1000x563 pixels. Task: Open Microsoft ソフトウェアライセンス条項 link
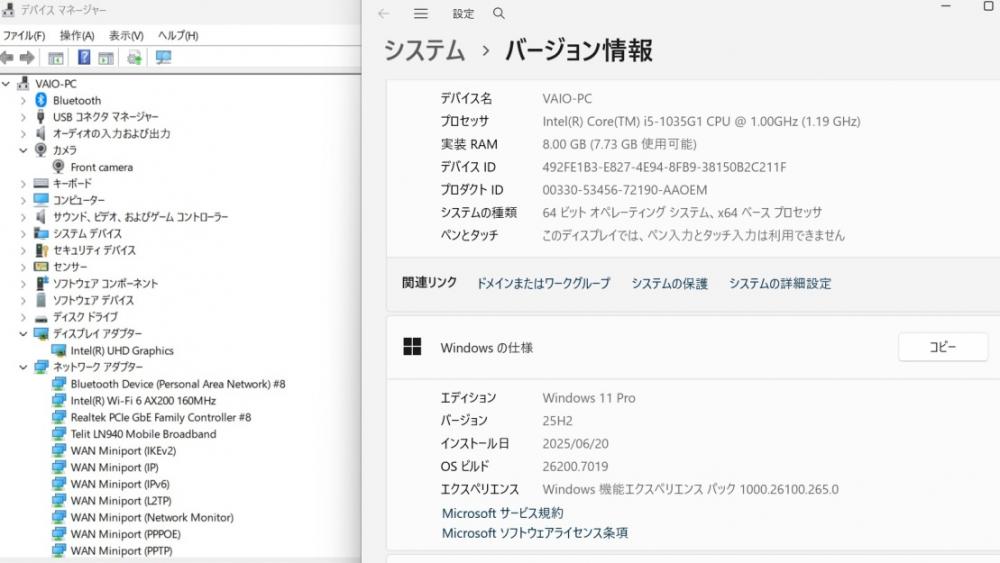[534, 533]
